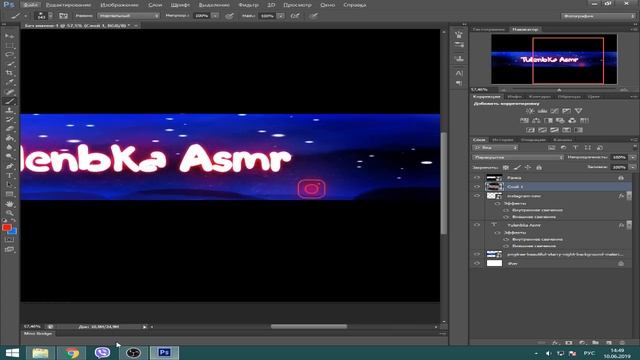Select the Clone Stamp tool
The image size is (640, 360).
[x=9, y=110]
